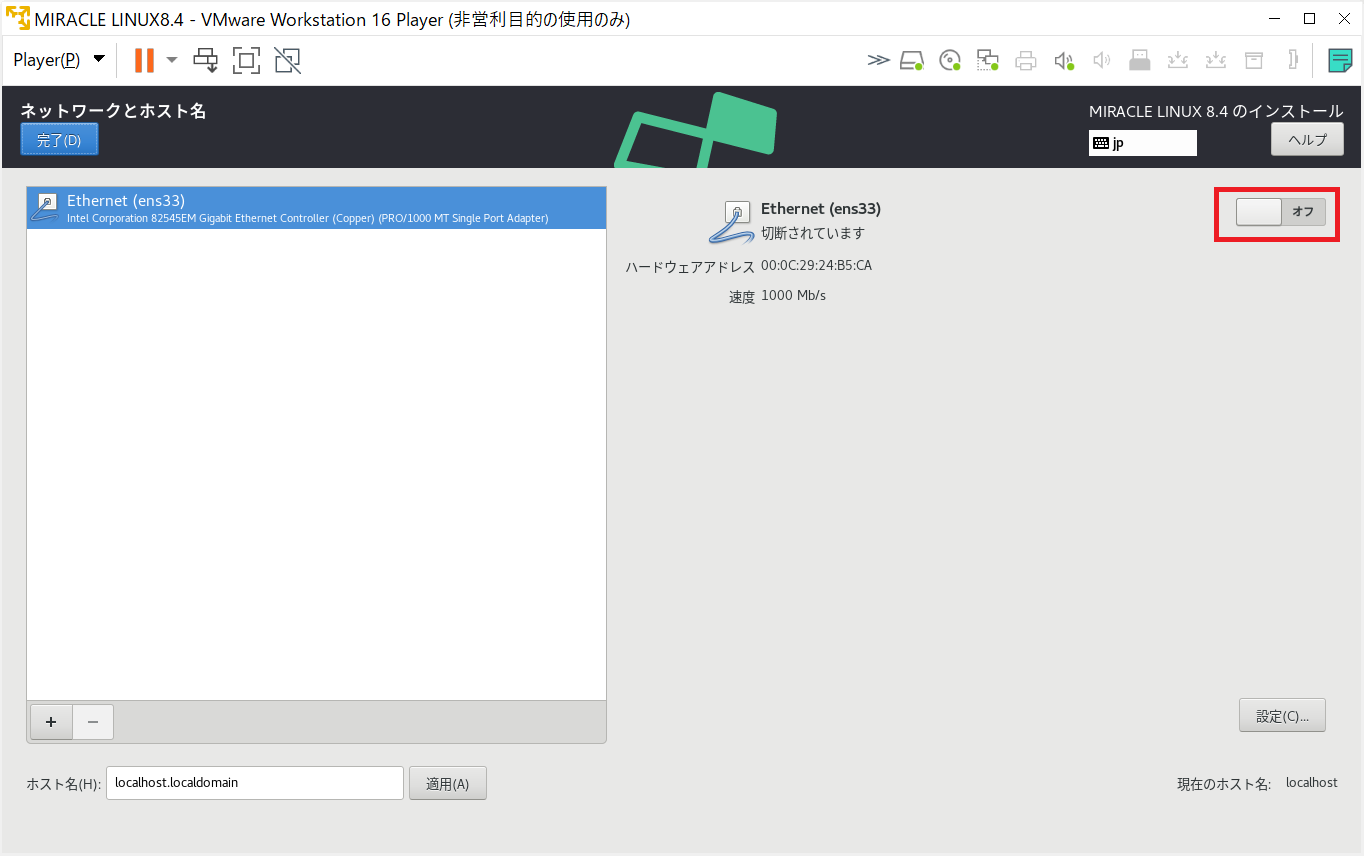1364x856 pixels.
Task: Click the ヘルプ help button
Action: point(1307,139)
